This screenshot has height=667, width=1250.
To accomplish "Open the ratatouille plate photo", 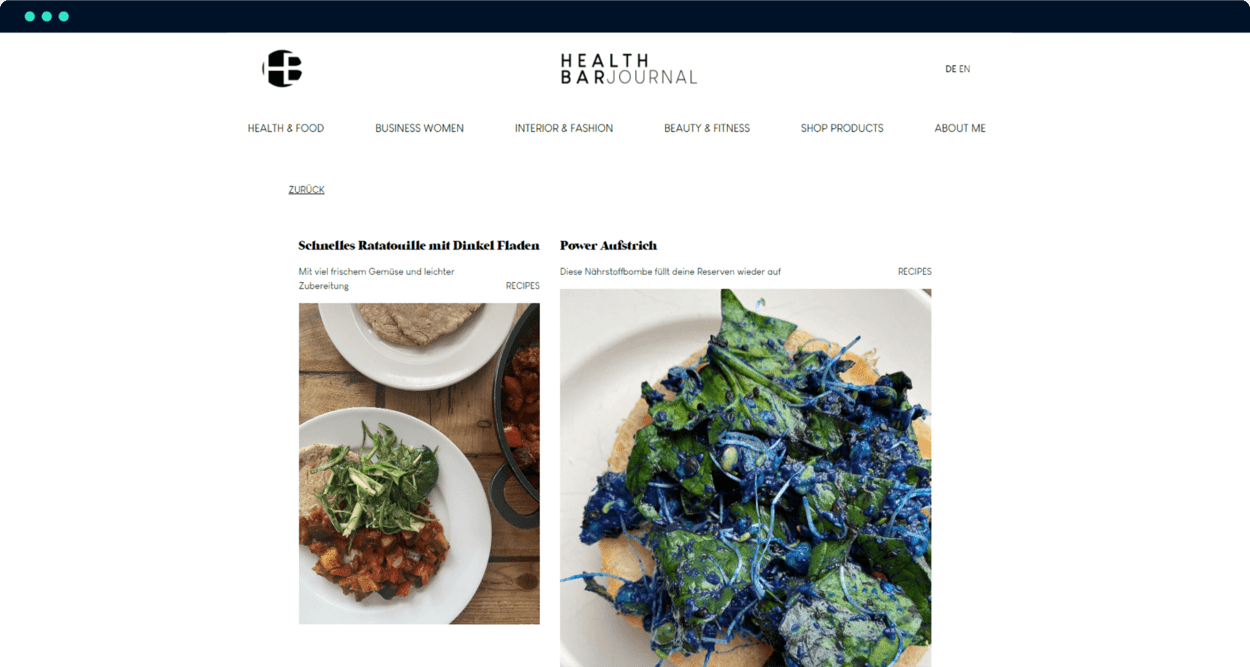I will pyautogui.click(x=419, y=464).
